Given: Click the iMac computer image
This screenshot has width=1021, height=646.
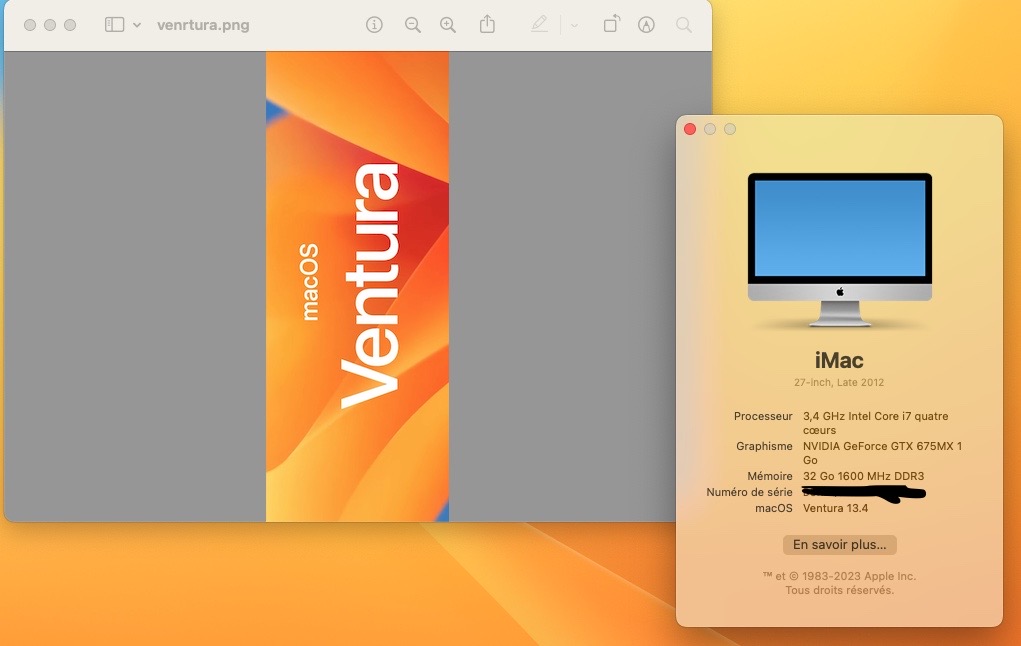Looking at the screenshot, I should coord(839,249).
